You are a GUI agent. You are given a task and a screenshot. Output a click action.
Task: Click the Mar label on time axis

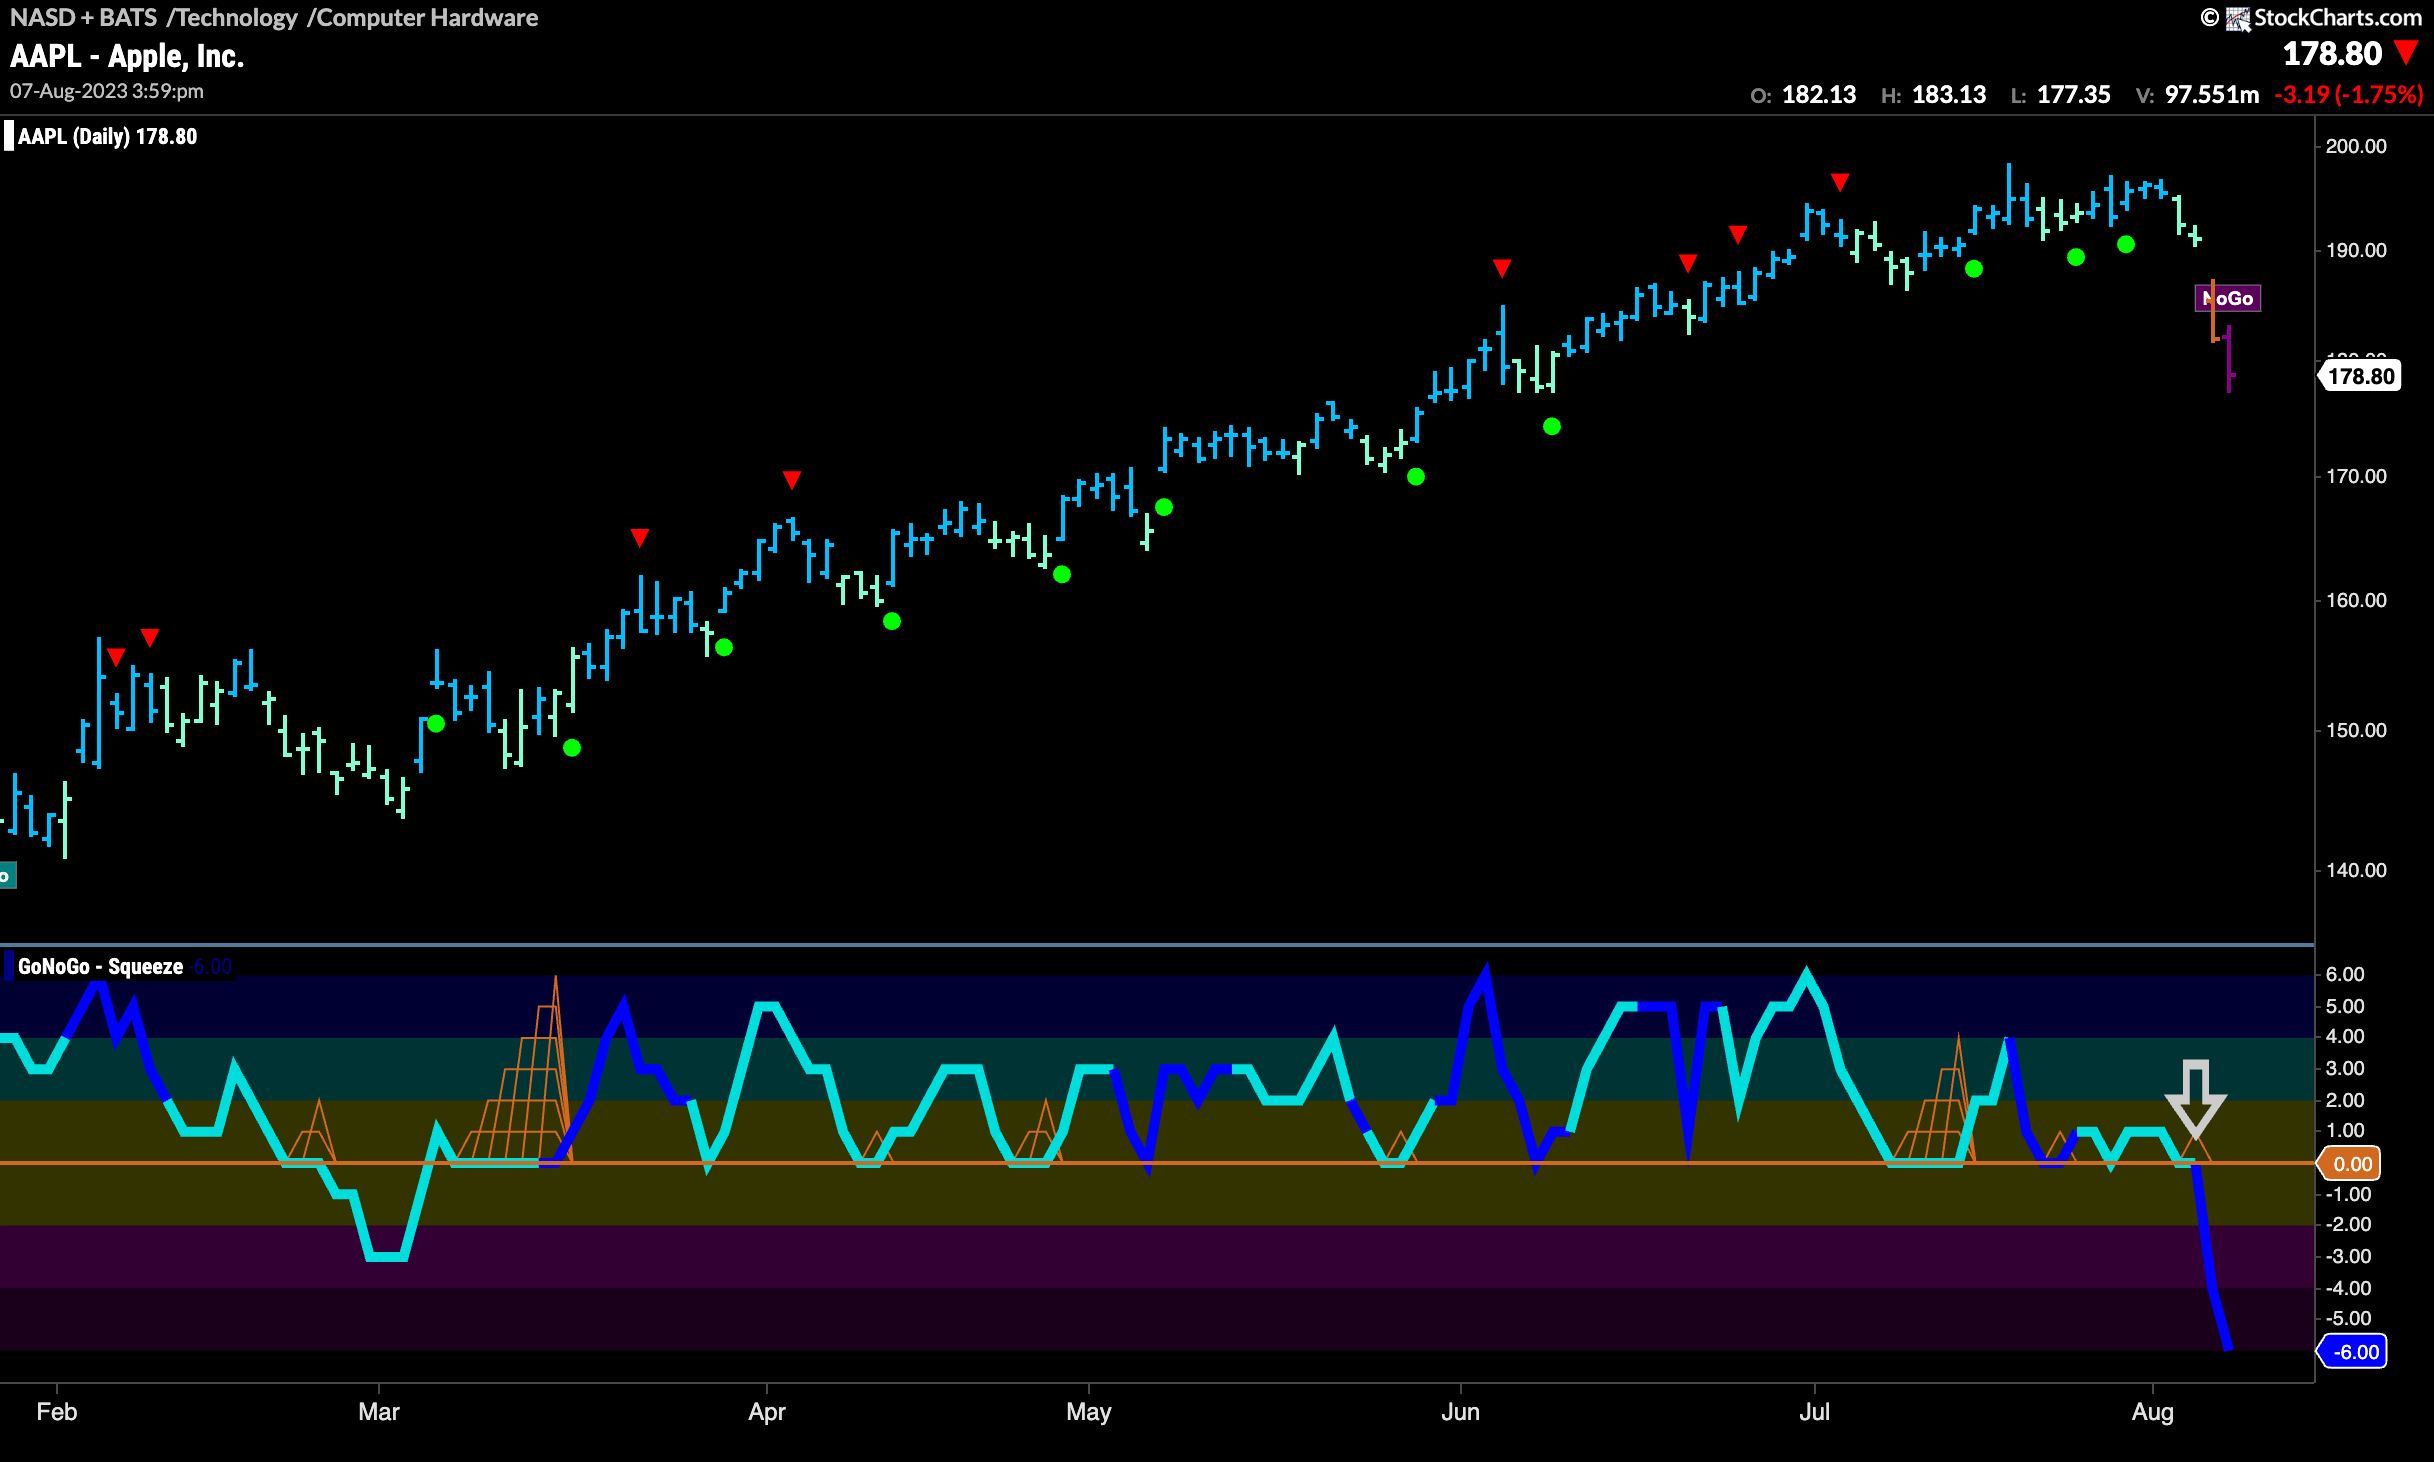click(379, 1411)
